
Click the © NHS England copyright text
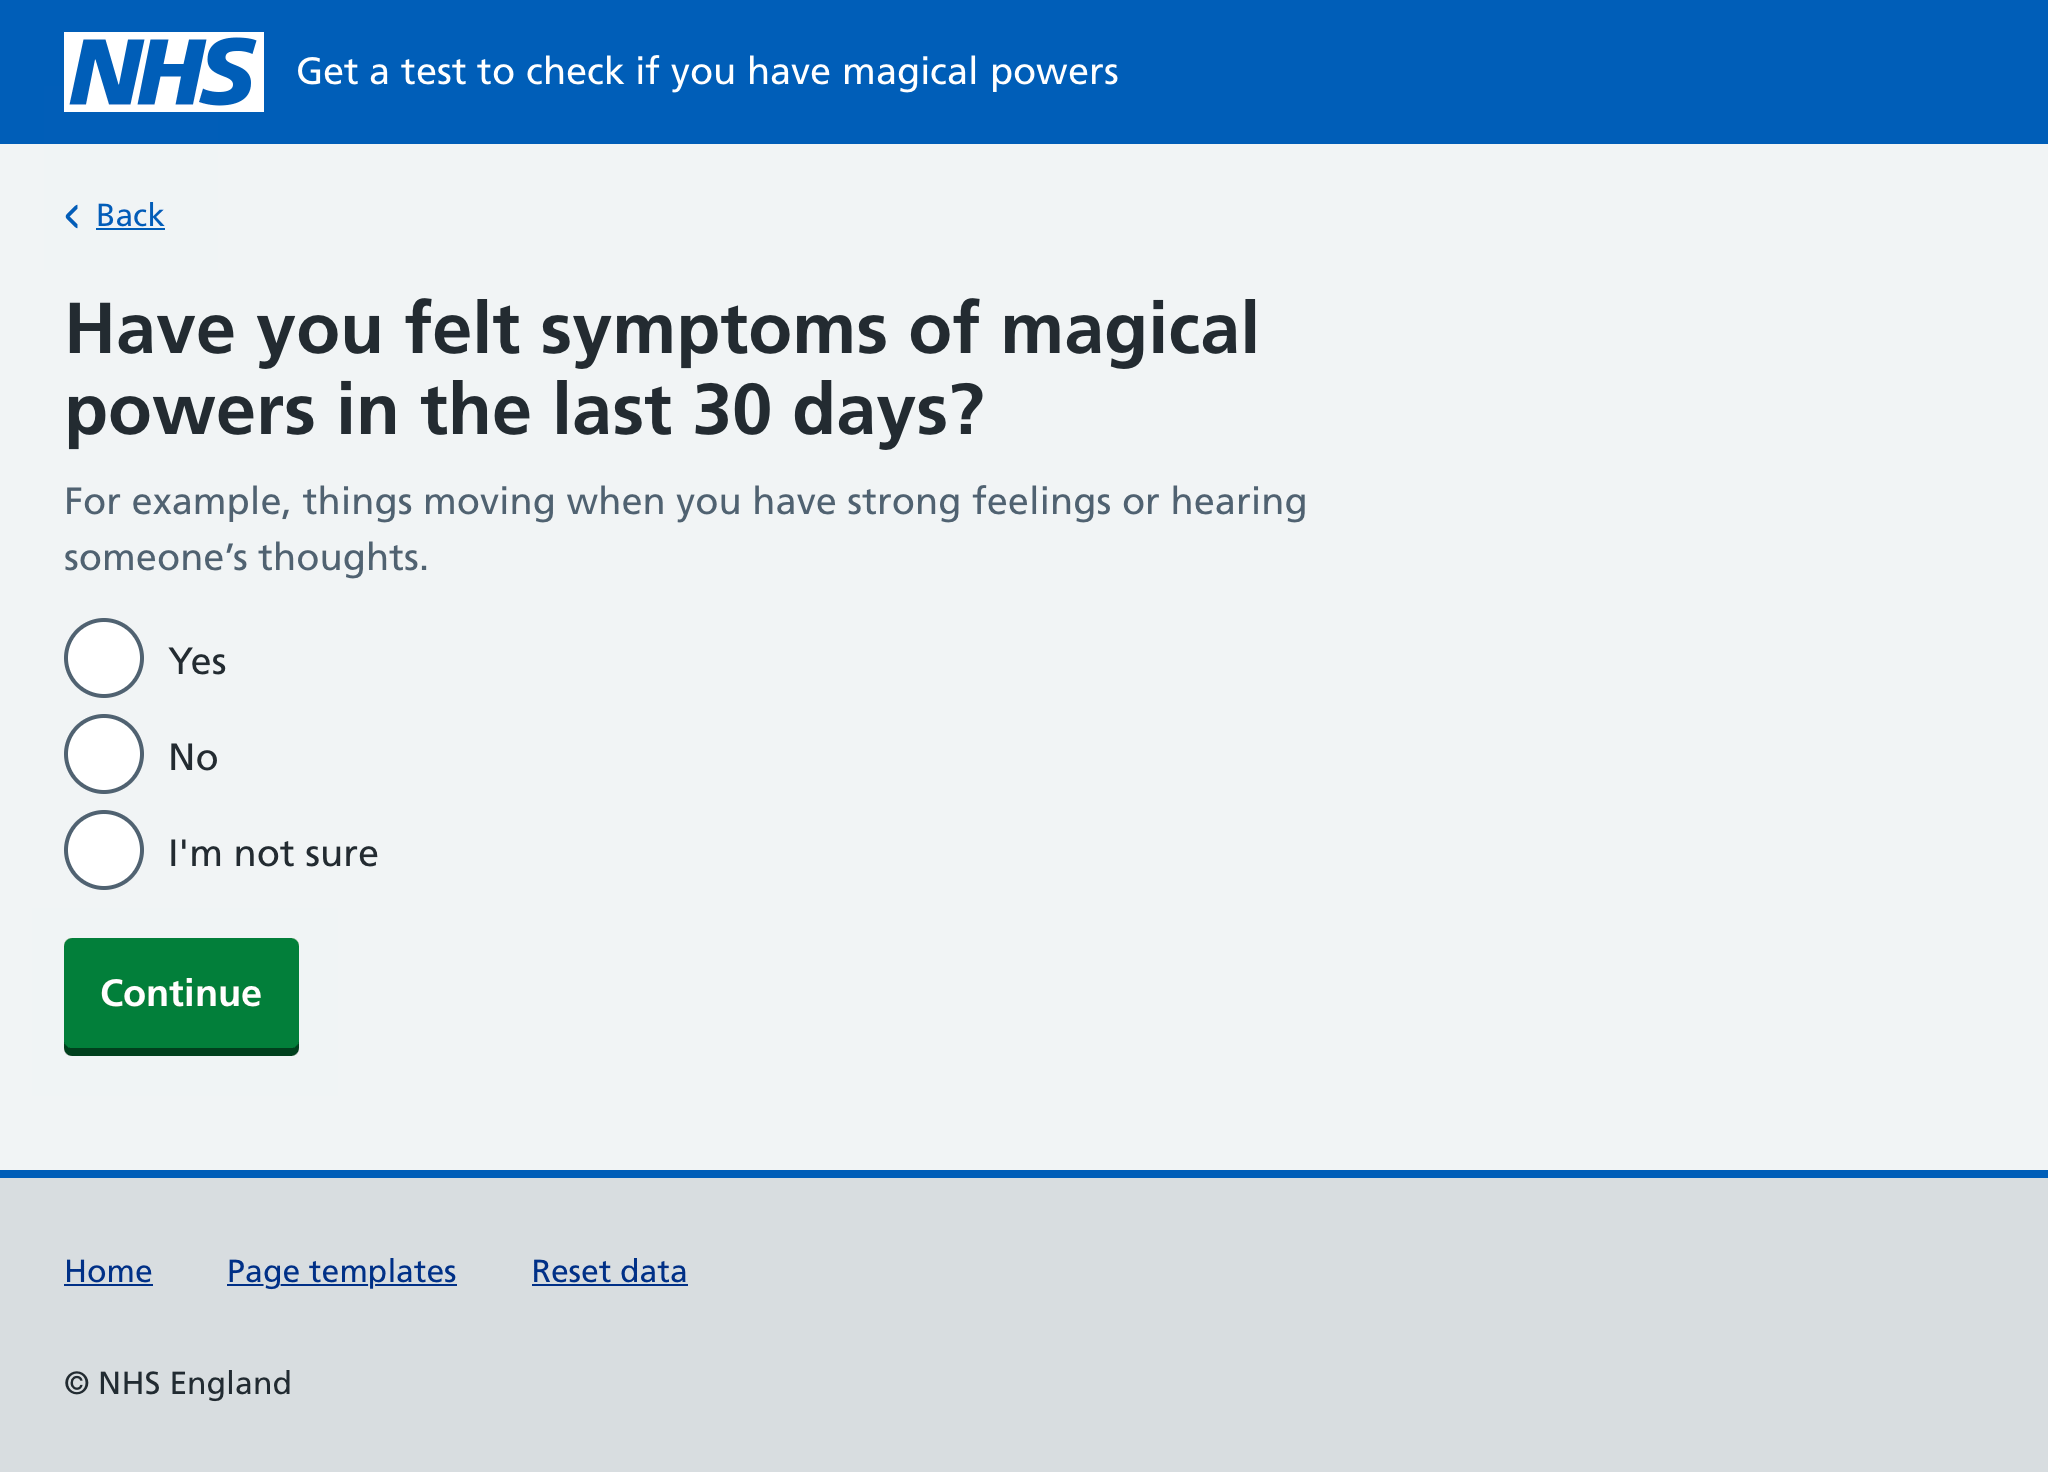tap(178, 1383)
